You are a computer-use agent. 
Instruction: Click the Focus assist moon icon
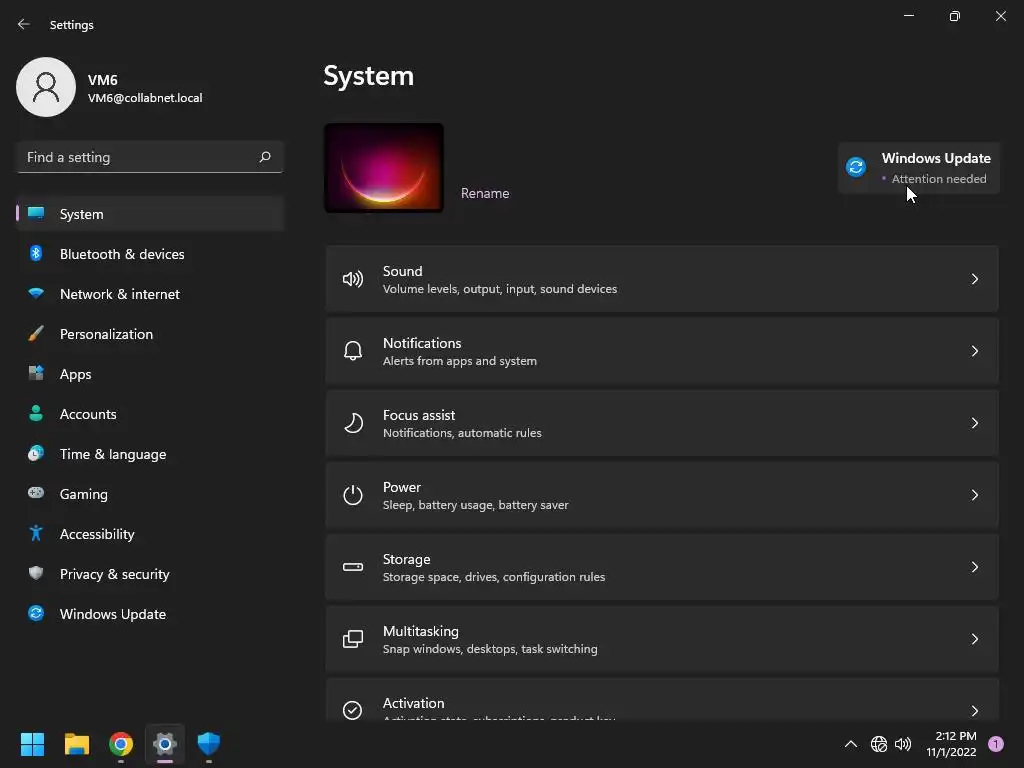tap(353, 423)
